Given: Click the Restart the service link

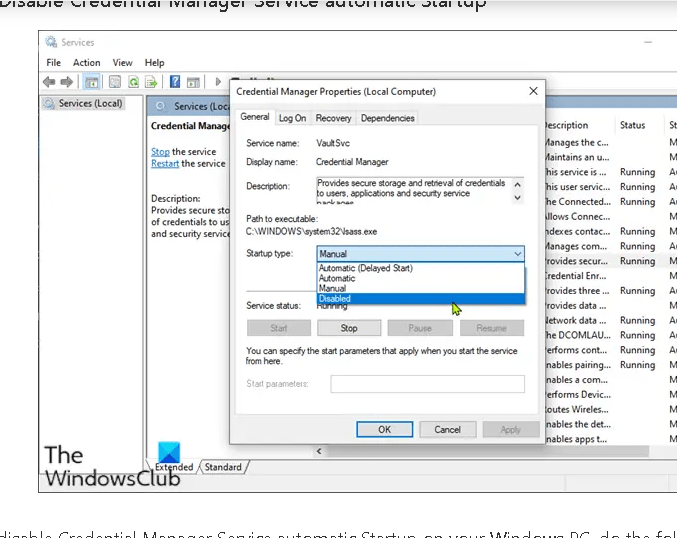Looking at the screenshot, I should [x=165, y=163].
